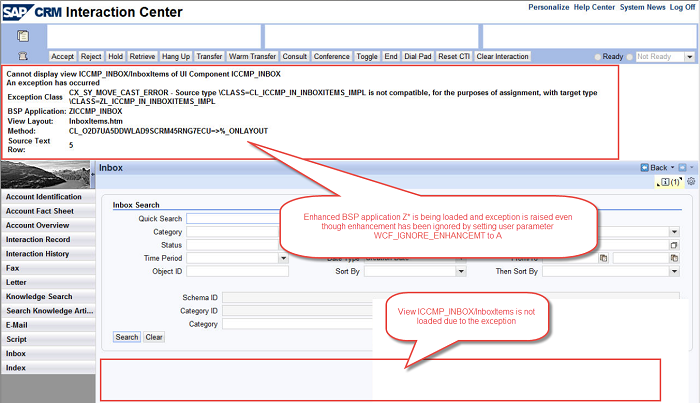The image size is (700, 403).
Task: Open the Inbox navigation item
Action: [x=48, y=353]
